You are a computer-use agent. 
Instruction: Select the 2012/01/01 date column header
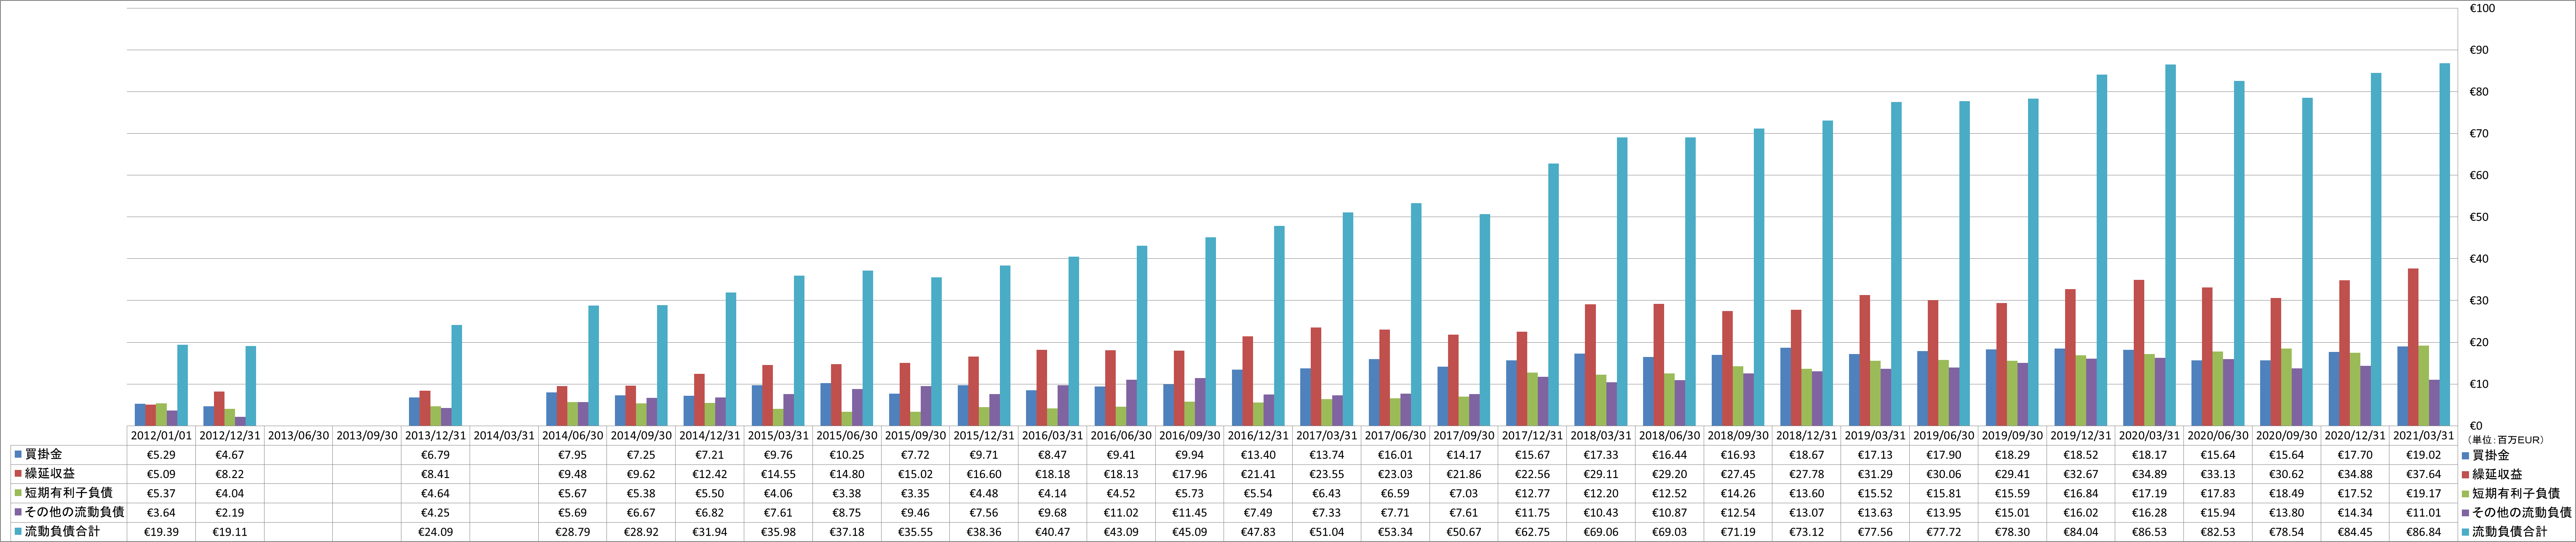click(x=162, y=436)
